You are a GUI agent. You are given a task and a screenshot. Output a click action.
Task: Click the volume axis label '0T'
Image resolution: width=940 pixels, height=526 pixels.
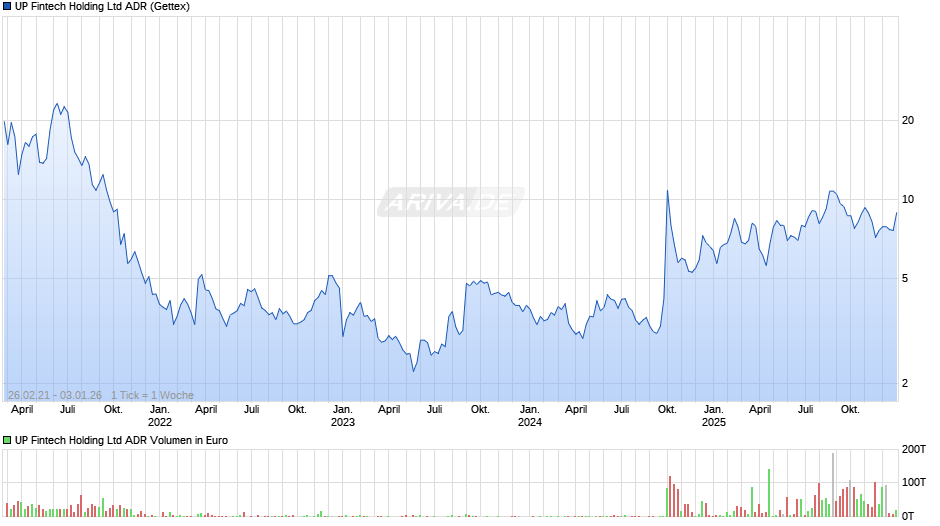pyautogui.click(x=908, y=516)
